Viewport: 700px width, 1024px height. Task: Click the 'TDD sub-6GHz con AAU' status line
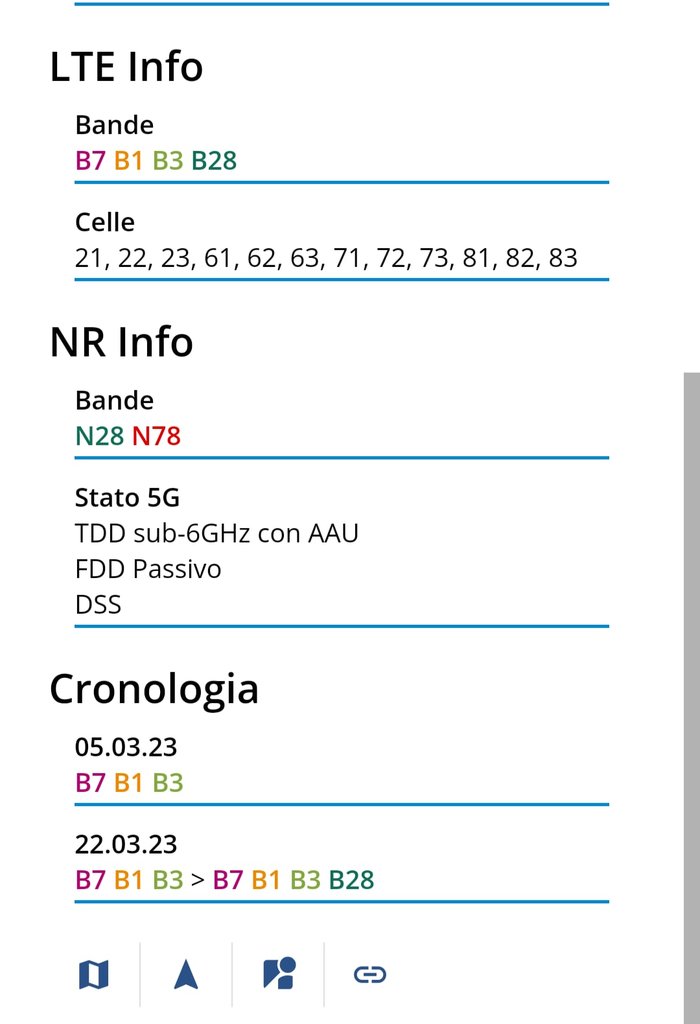pos(216,533)
